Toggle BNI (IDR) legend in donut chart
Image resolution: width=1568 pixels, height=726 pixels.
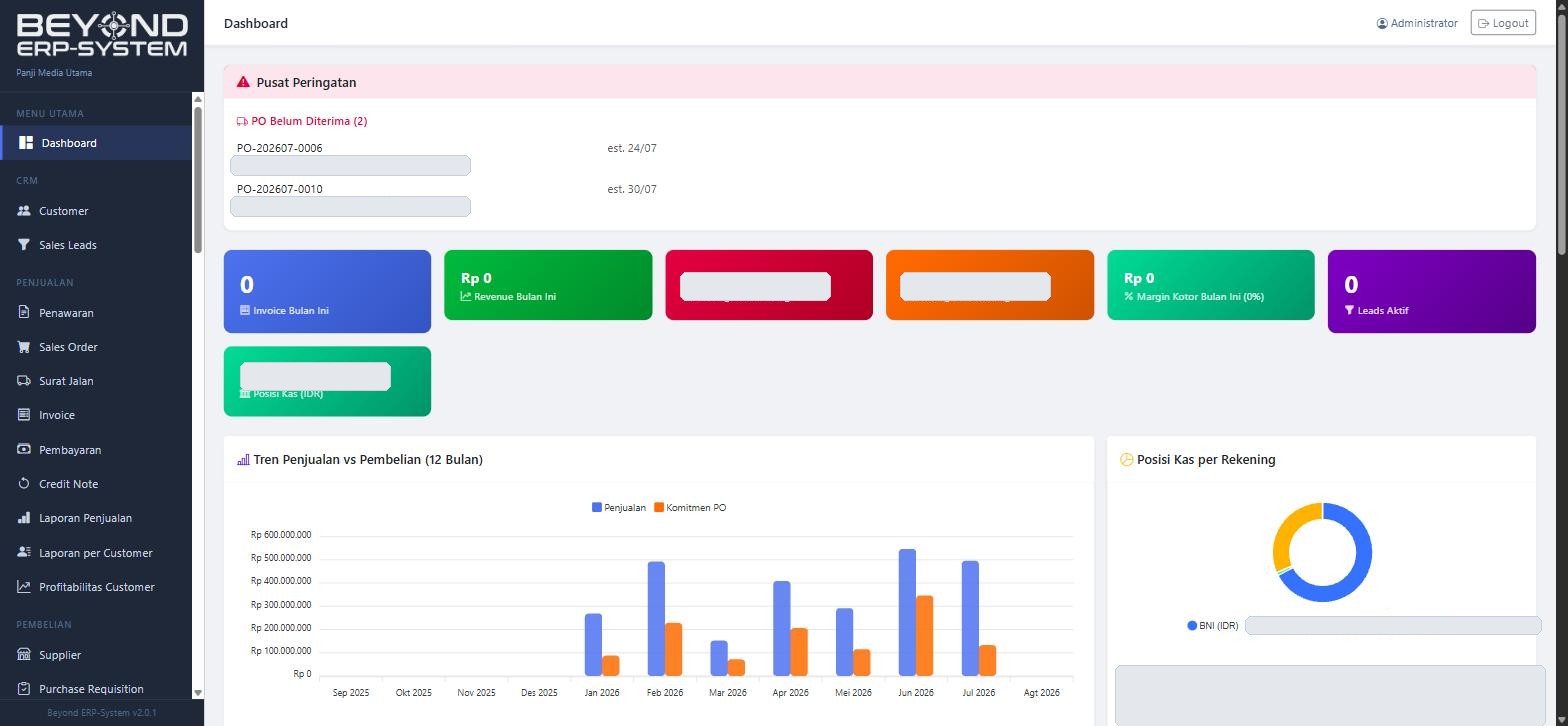pyautogui.click(x=1213, y=626)
